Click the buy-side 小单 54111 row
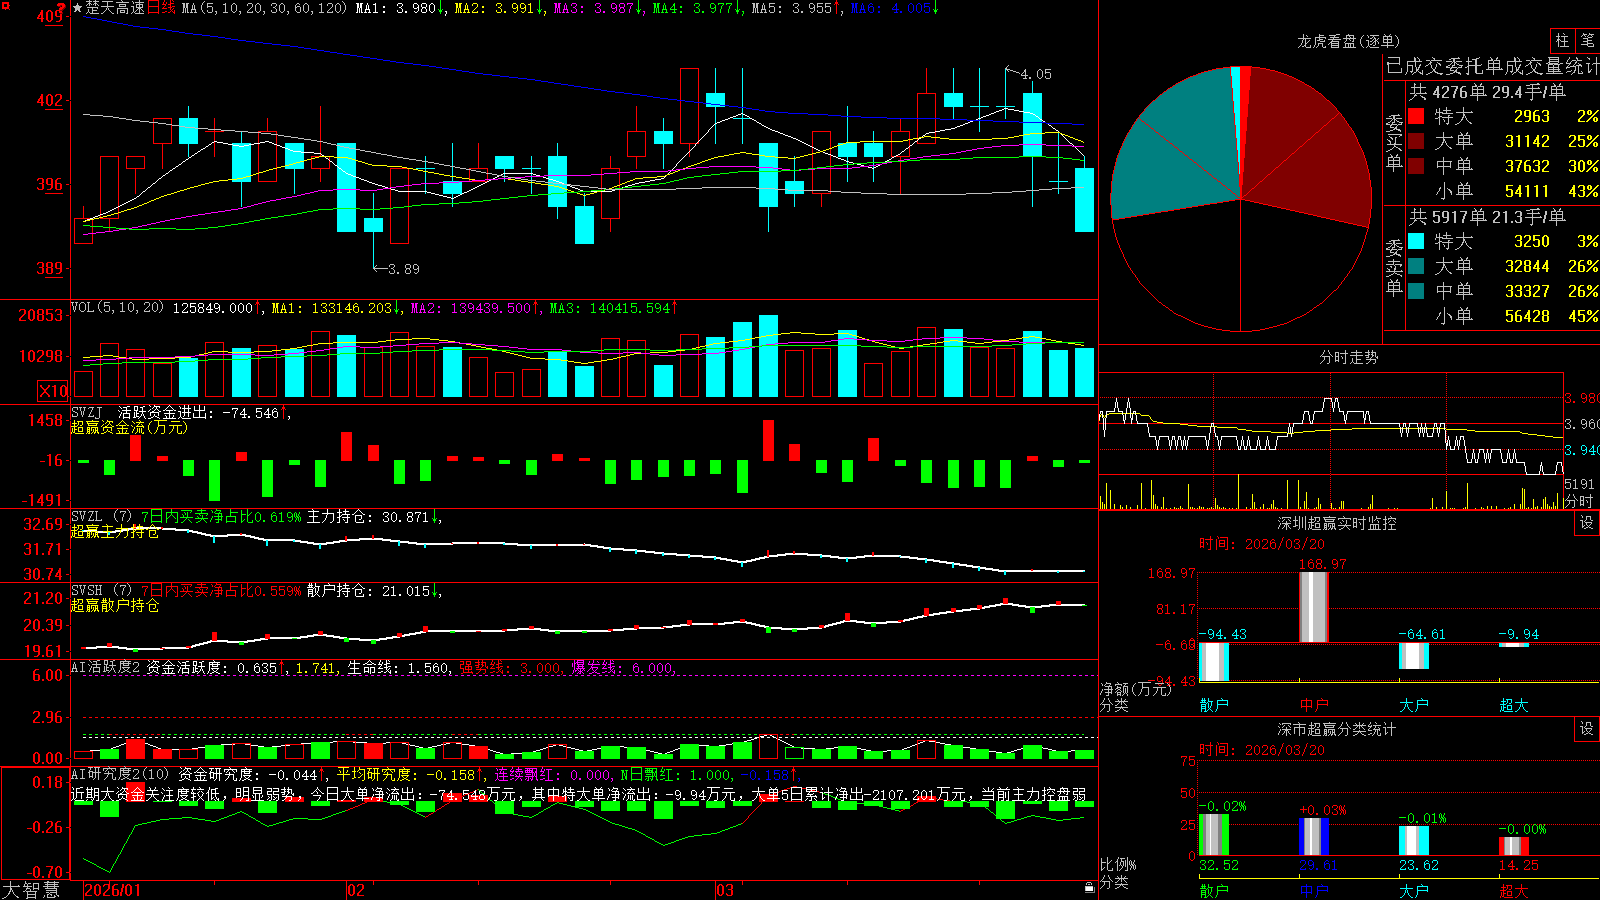Image resolution: width=1600 pixels, height=900 pixels. point(1504,191)
